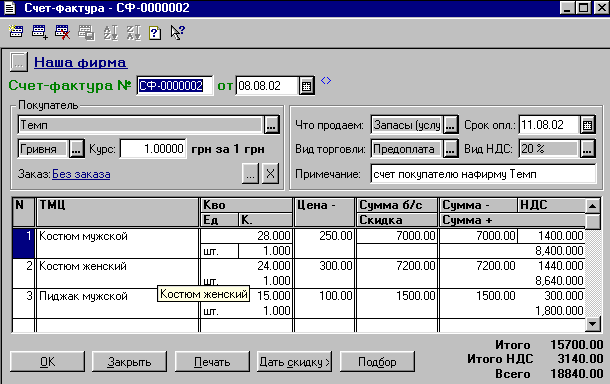Click the 1500.00 value under Сумма б/с
Image resolution: width=610 pixels, height=384 pixels.
coord(397,296)
